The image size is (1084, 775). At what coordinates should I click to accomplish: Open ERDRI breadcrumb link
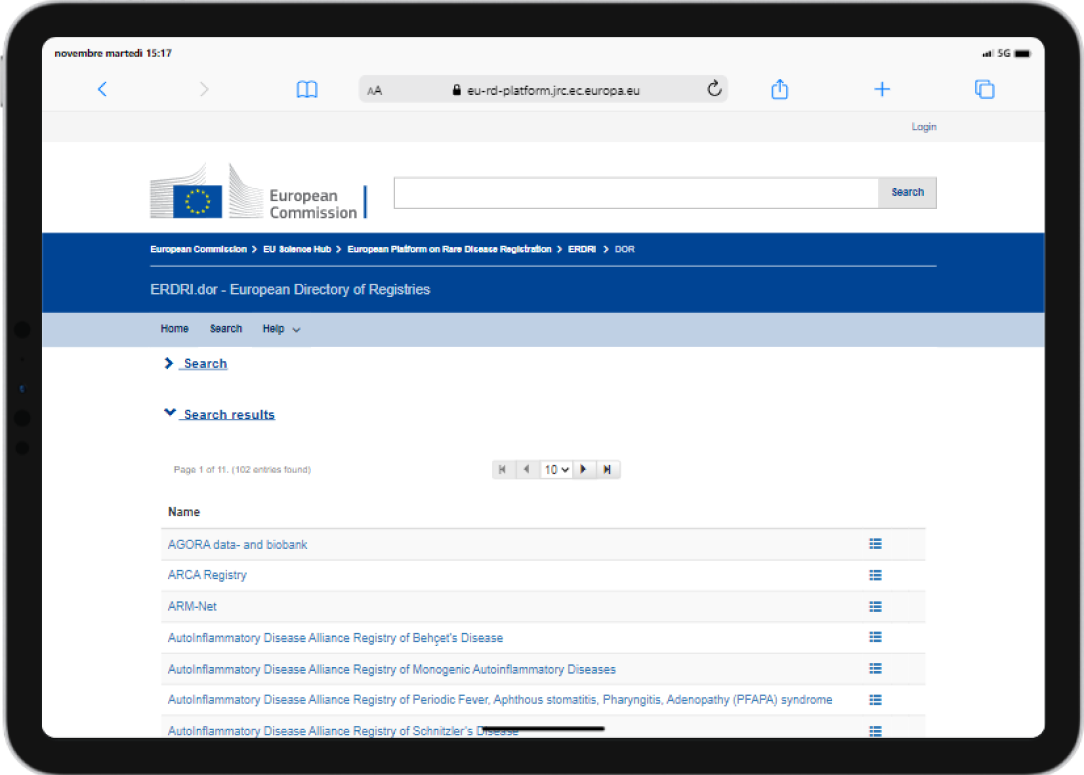[x=581, y=249]
